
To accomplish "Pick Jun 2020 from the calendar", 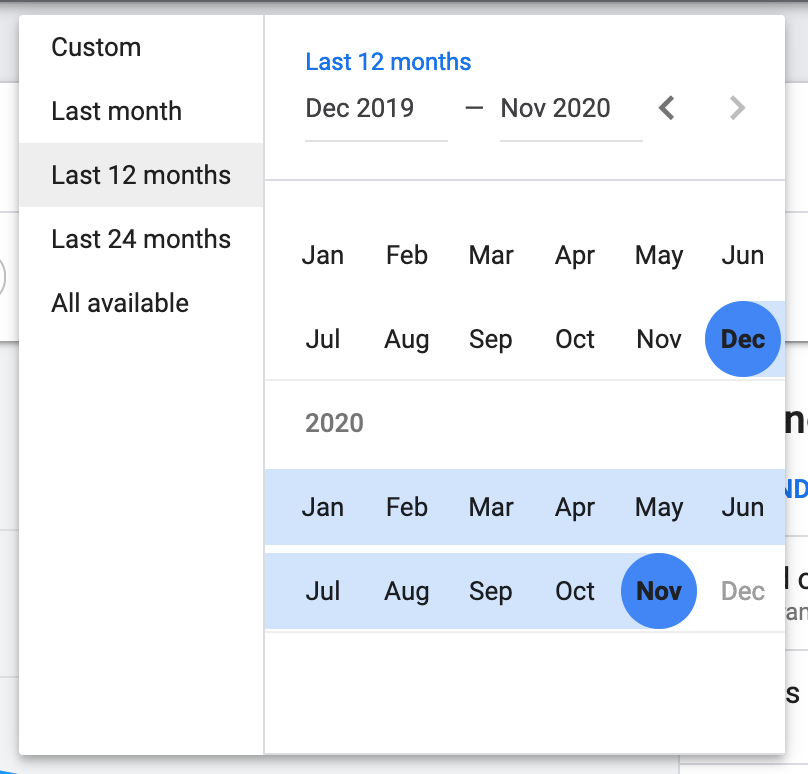I will pyautogui.click(x=742, y=507).
